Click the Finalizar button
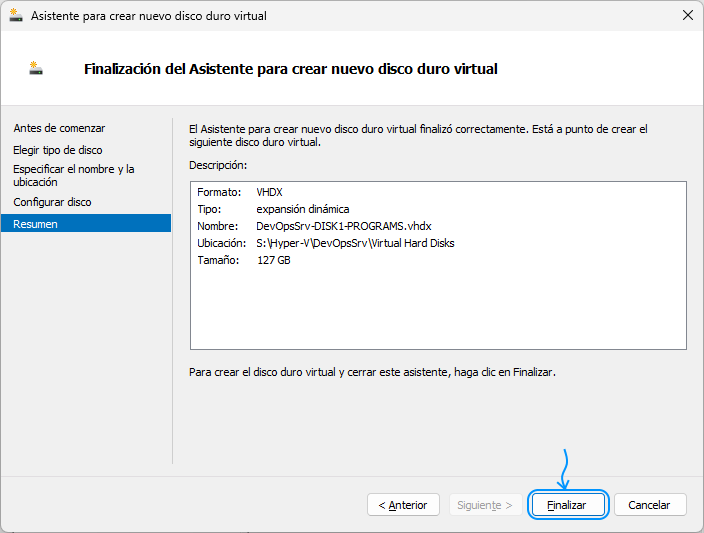704x533 pixels. [568, 505]
